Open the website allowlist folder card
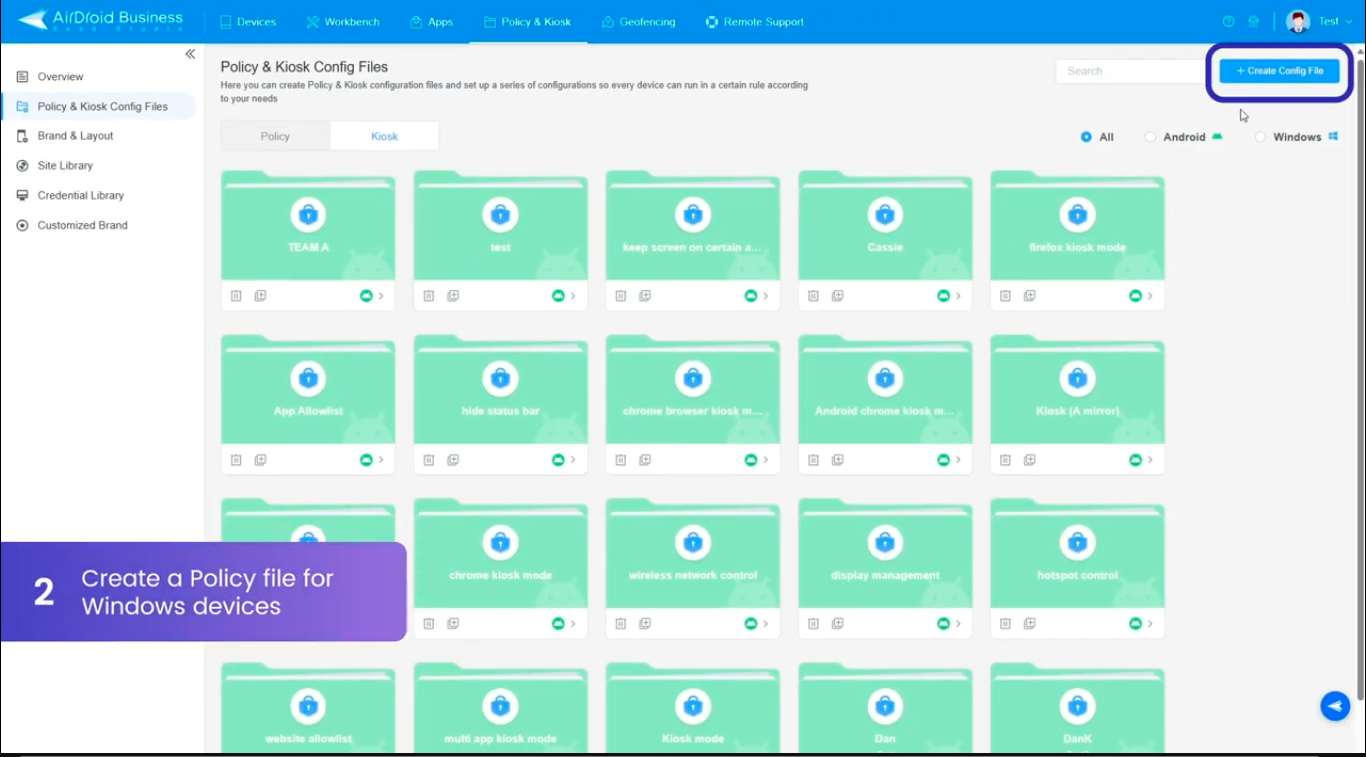Image resolution: width=1366 pixels, height=757 pixels. click(308, 708)
